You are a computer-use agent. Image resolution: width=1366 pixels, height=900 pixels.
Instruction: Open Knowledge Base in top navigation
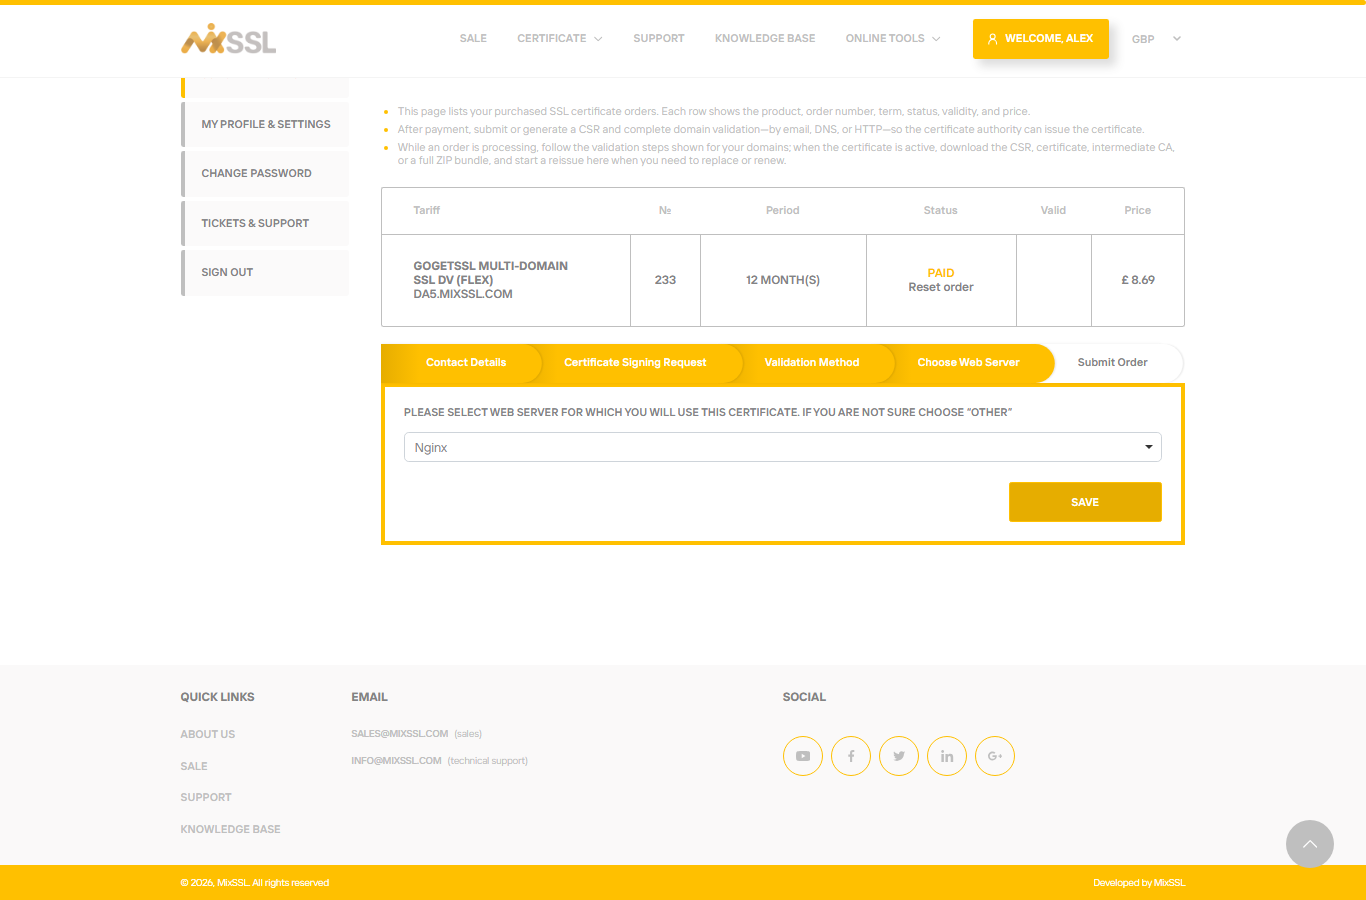coord(765,39)
